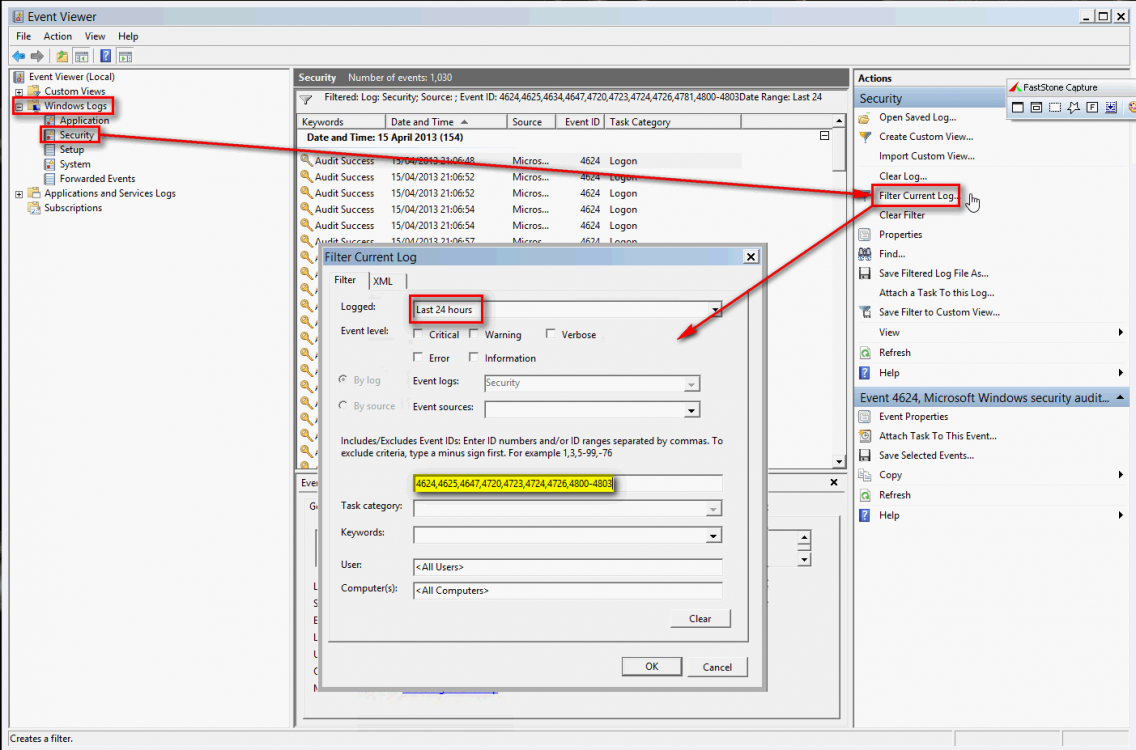Tick the Error event level checkbox

(419, 358)
